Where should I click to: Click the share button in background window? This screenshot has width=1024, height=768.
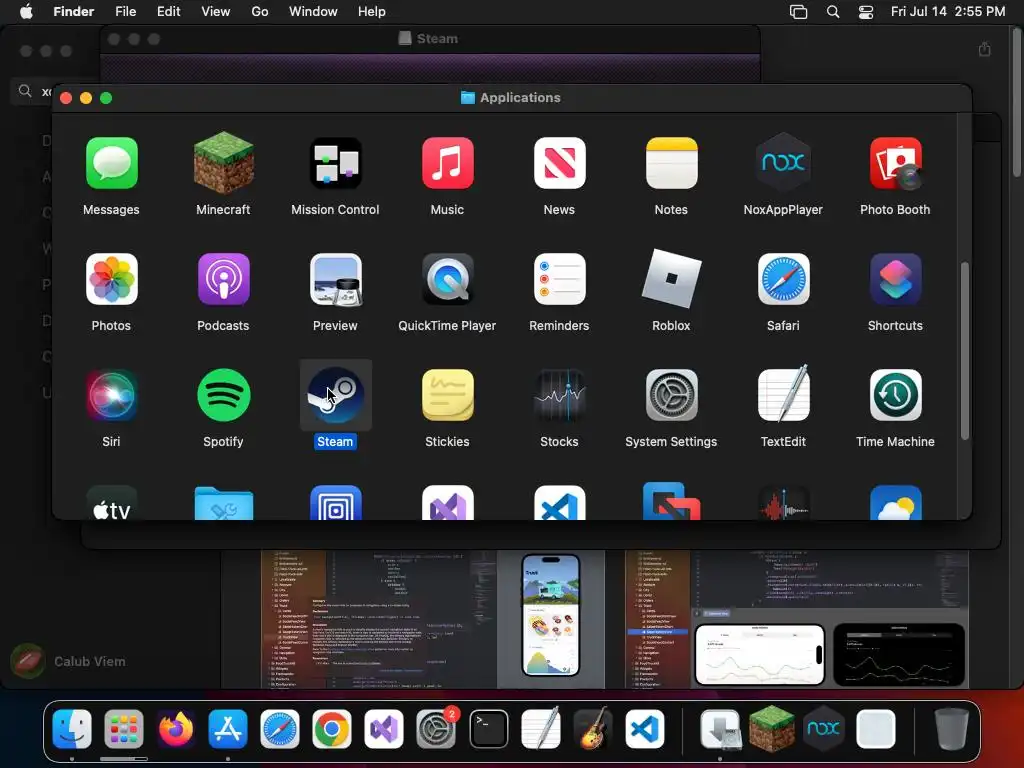coord(985,50)
